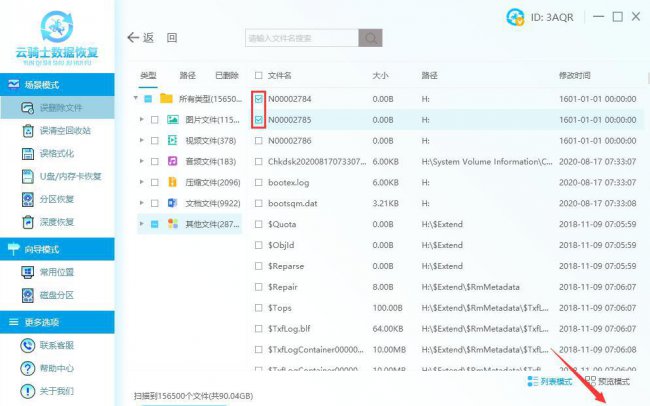Select the $TxfLog.blf file name
This screenshot has height=406, width=650.
pyautogui.click(x=289, y=329)
